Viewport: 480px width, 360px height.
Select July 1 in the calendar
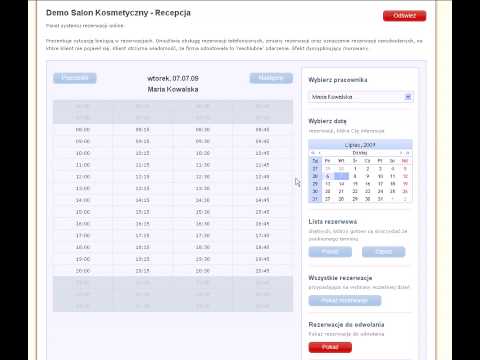tap(355, 169)
